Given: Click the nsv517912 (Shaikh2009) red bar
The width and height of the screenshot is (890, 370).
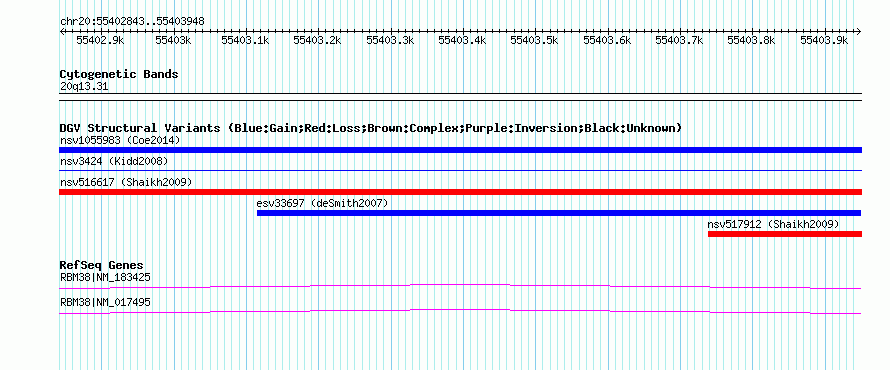Looking at the screenshot, I should 785,234.
